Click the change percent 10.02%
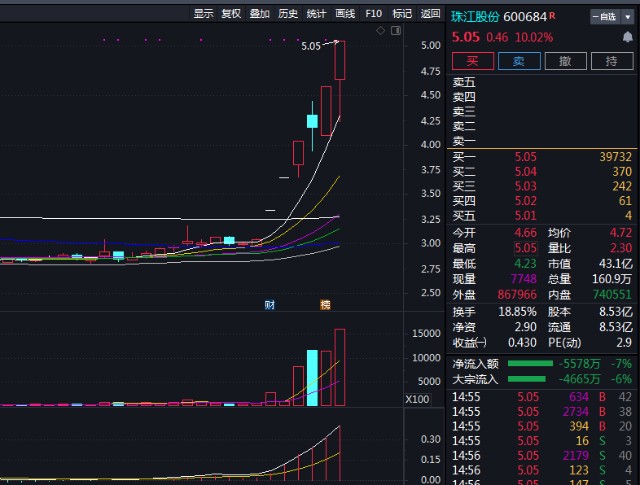The image size is (640, 485). [534, 38]
